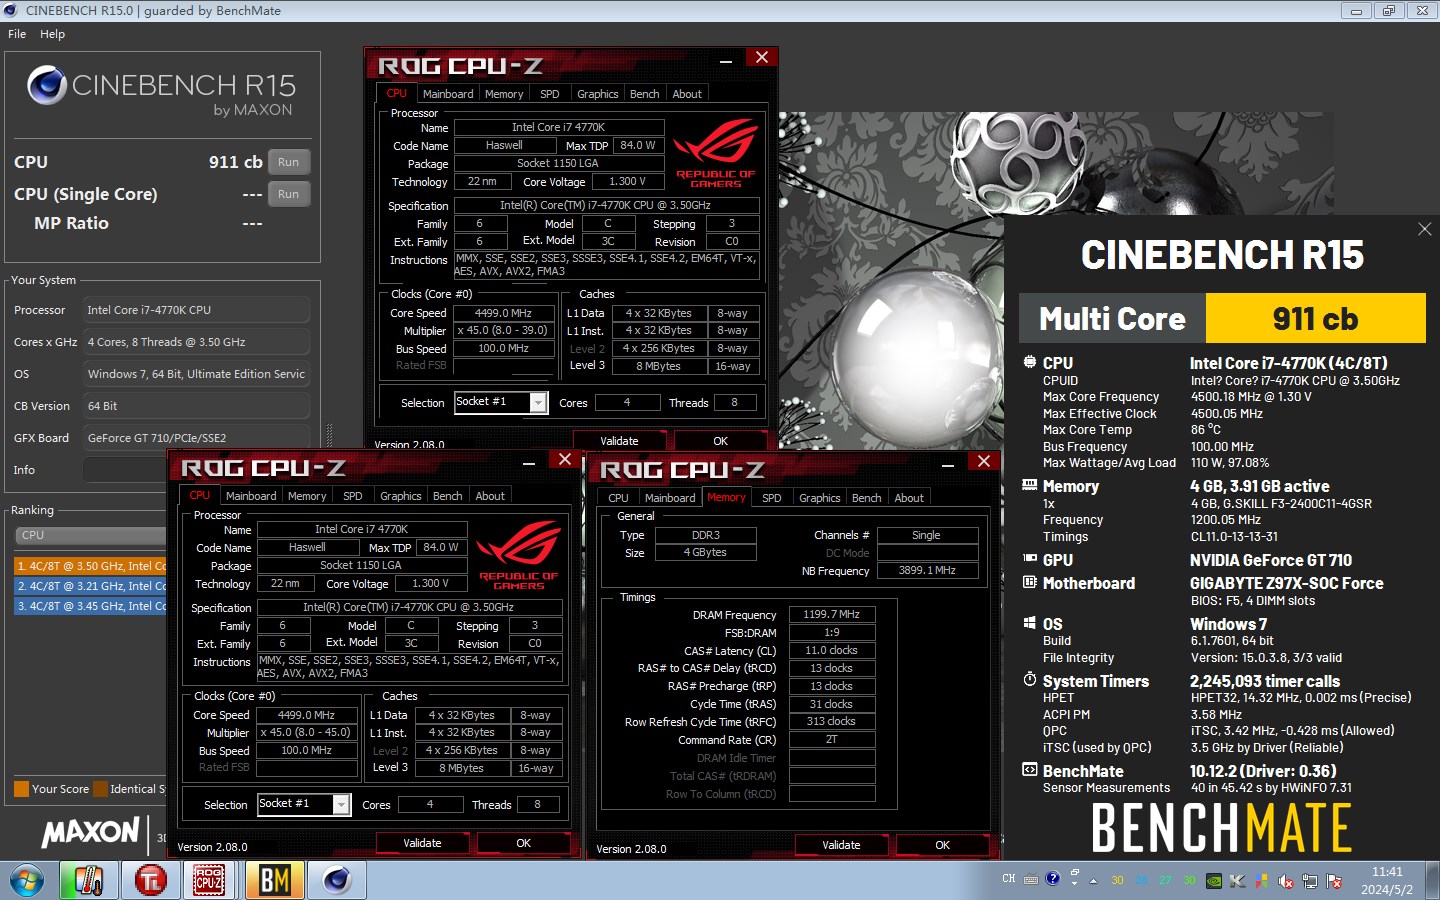The height and width of the screenshot is (900, 1440).
Task: Switch to BenchMate BM taskbar button
Action: coord(274,880)
